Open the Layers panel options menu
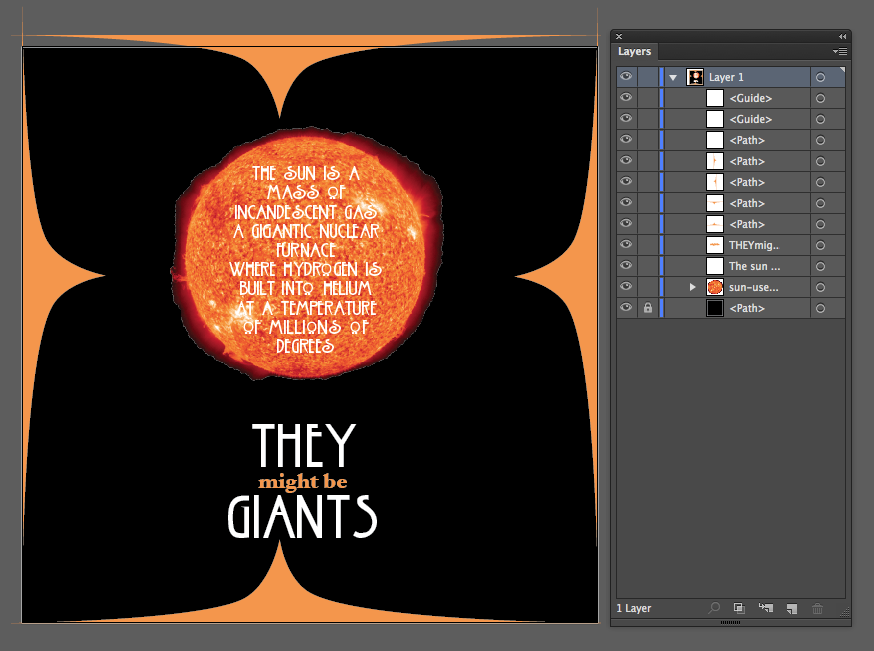This screenshot has width=874, height=651. [840, 51]
